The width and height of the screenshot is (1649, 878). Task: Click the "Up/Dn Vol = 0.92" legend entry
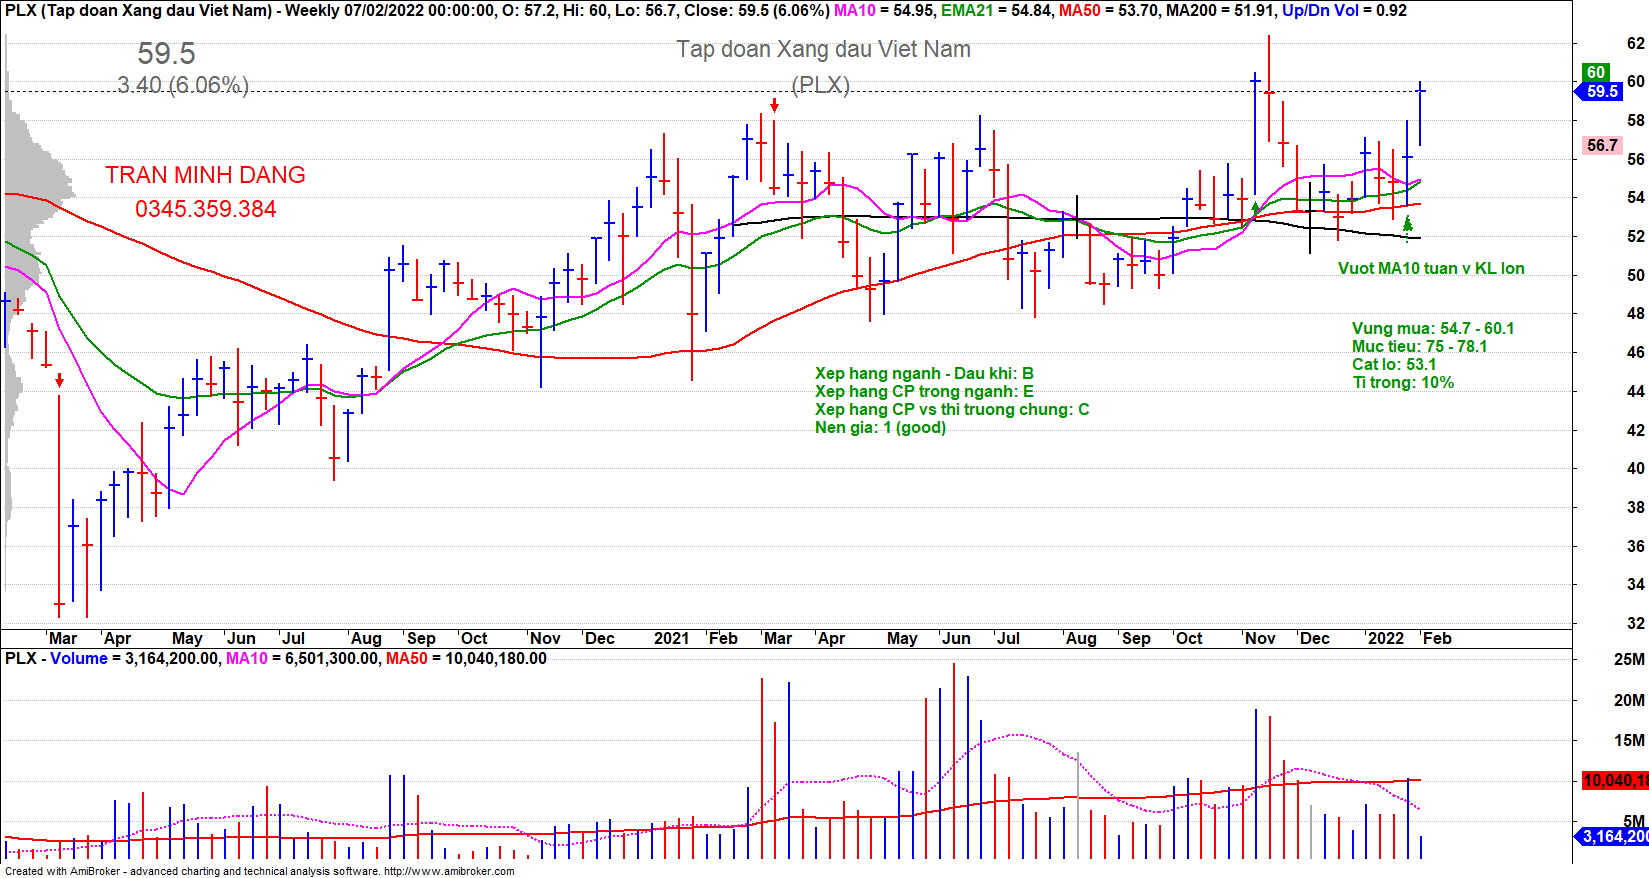coord(1344,11)
